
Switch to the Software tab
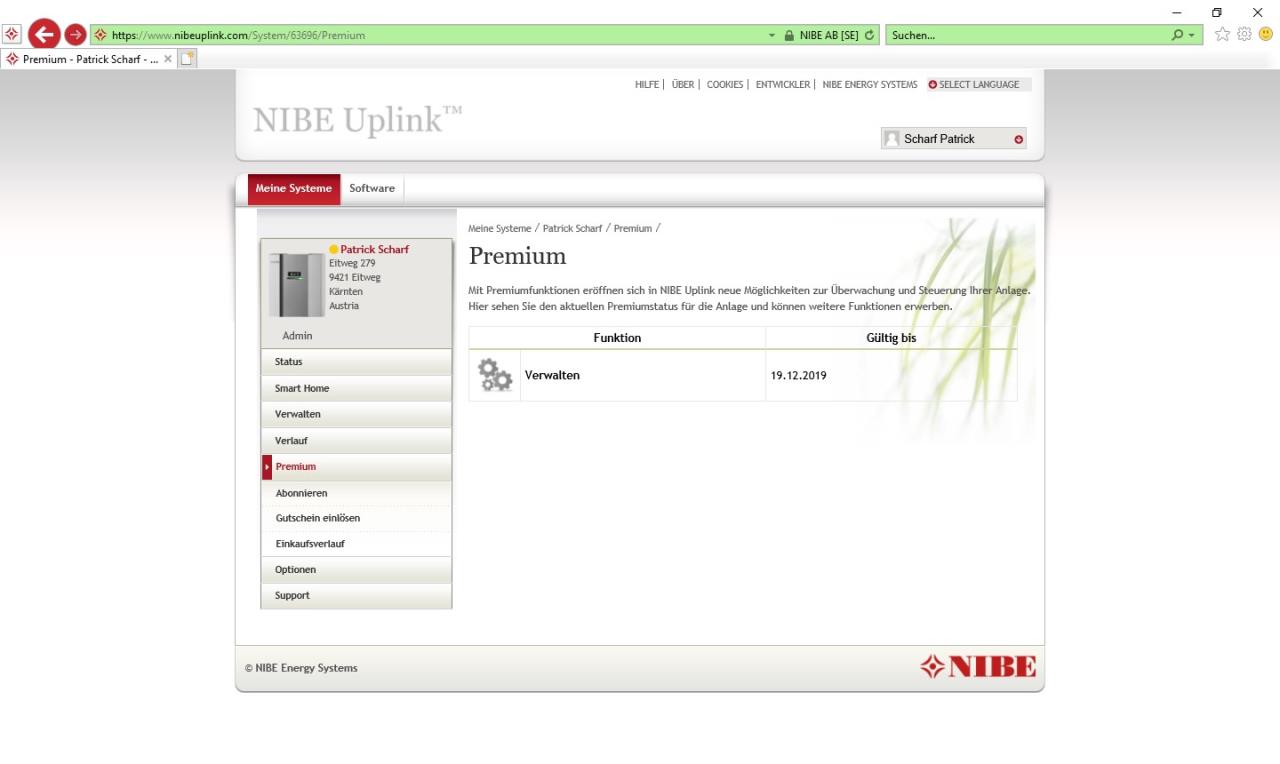point(372,189)
